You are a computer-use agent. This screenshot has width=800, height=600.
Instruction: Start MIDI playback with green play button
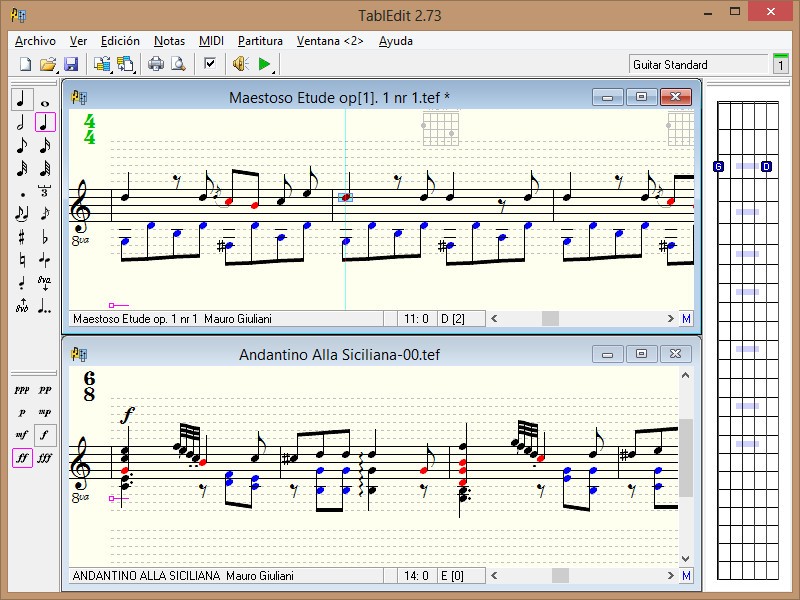point(265,65)
